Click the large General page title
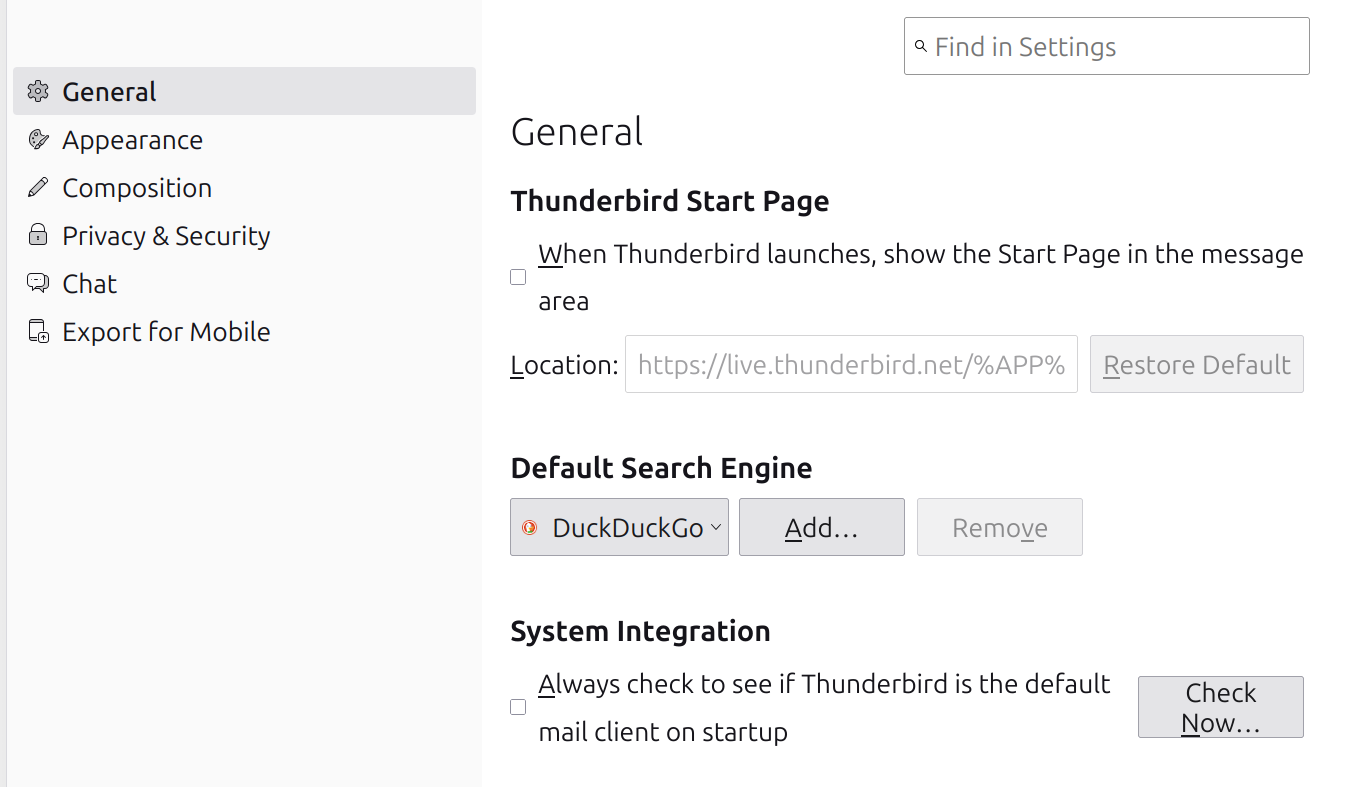The height and width of the screenshot is (787, 1350). [577, 131]
